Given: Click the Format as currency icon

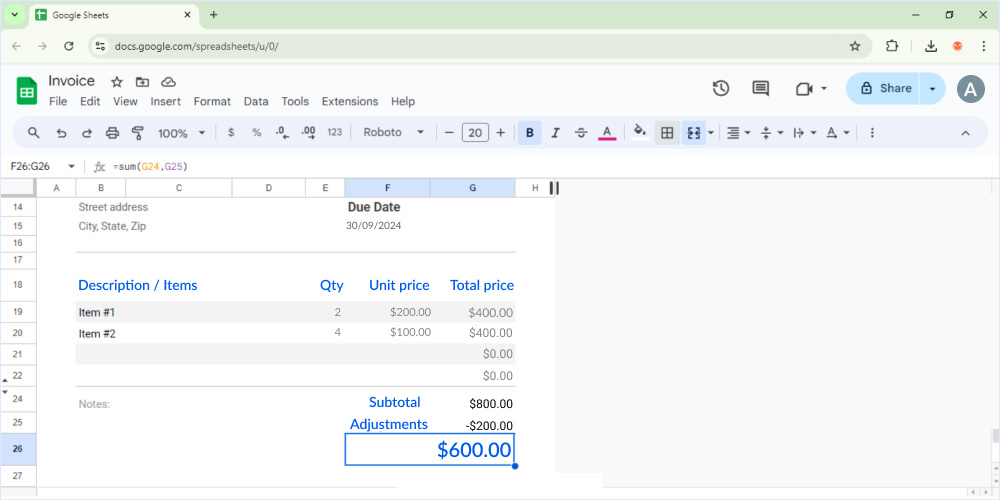Looking at the screenshot, I should pos(231,133).
